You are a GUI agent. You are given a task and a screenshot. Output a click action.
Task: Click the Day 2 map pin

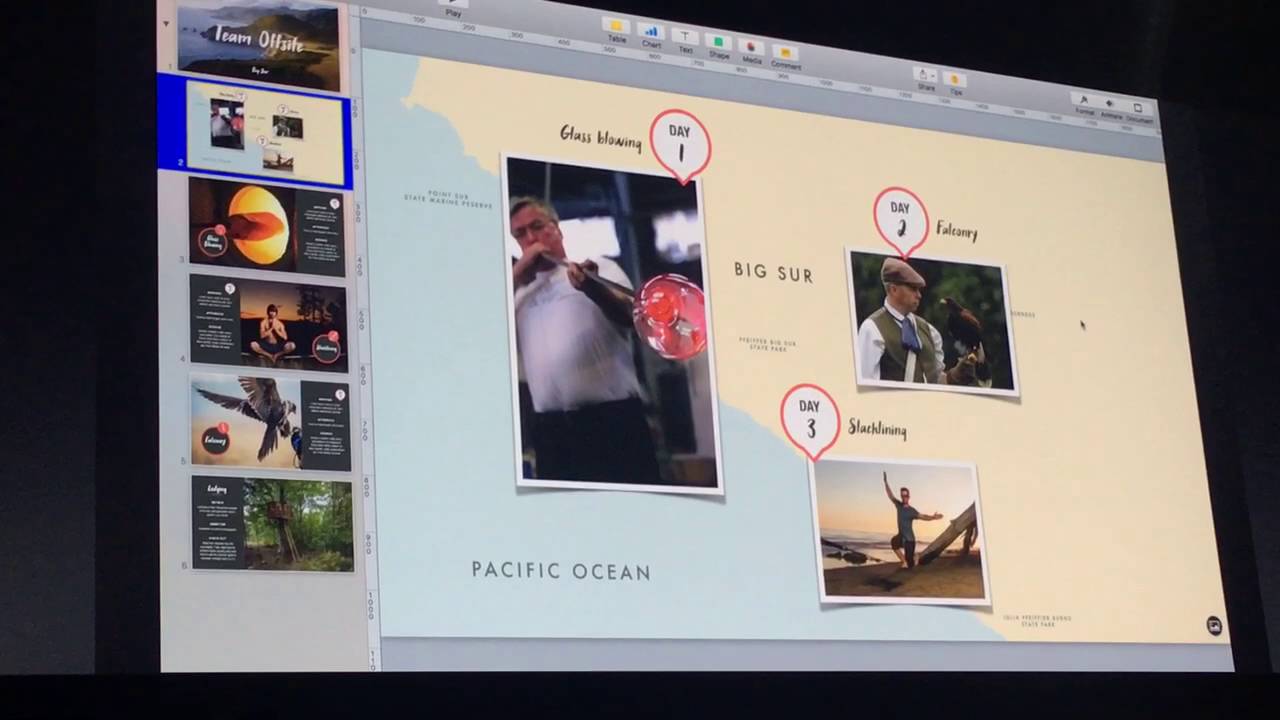click(x=900, y=221)
